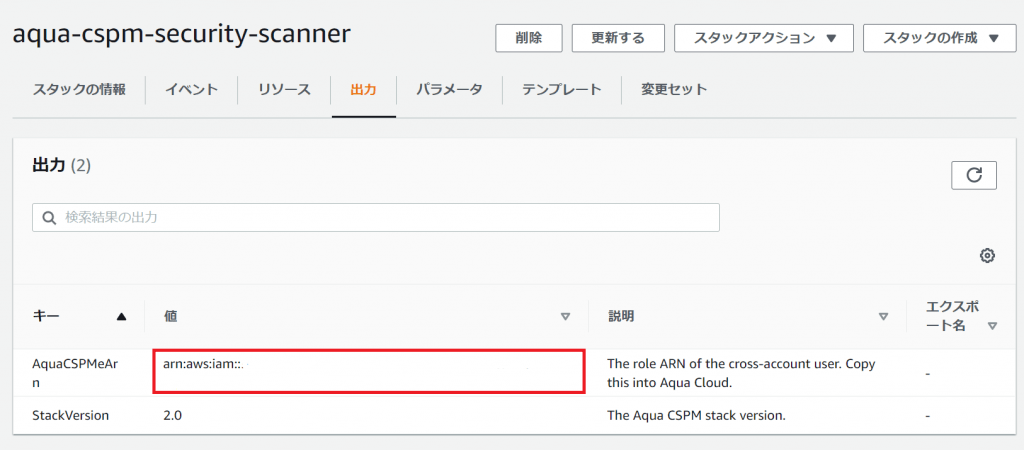Click the search magnifier icon
The height and width of the screenshot is (450, 1024).
coord(48,218)
